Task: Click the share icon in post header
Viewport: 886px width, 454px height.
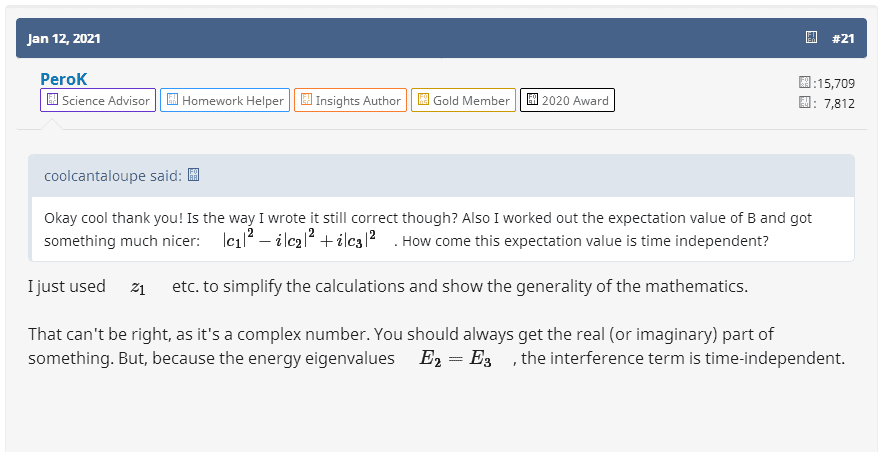Action: pos(812,38)
